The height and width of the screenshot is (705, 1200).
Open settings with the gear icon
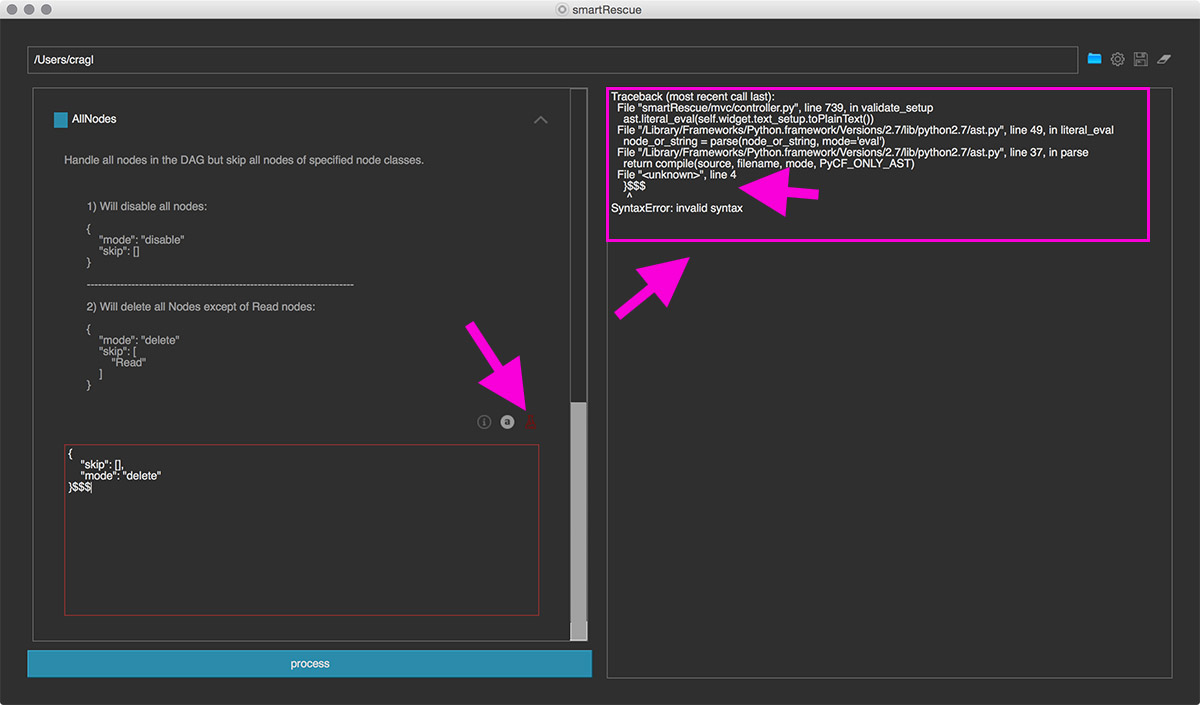point(1117,59)
